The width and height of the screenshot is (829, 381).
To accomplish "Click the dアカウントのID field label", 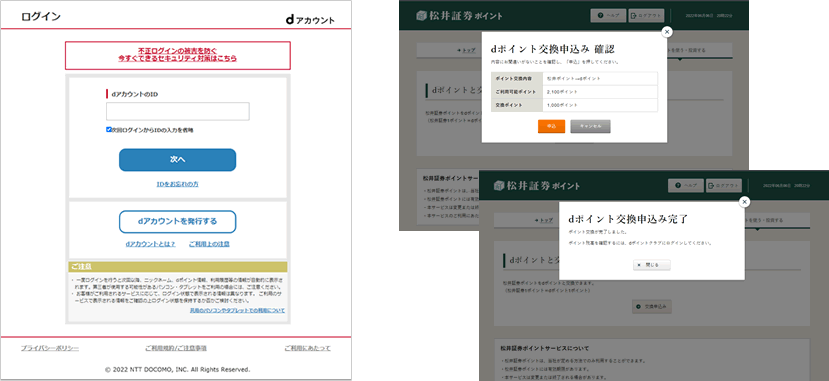I will [134, 94].
